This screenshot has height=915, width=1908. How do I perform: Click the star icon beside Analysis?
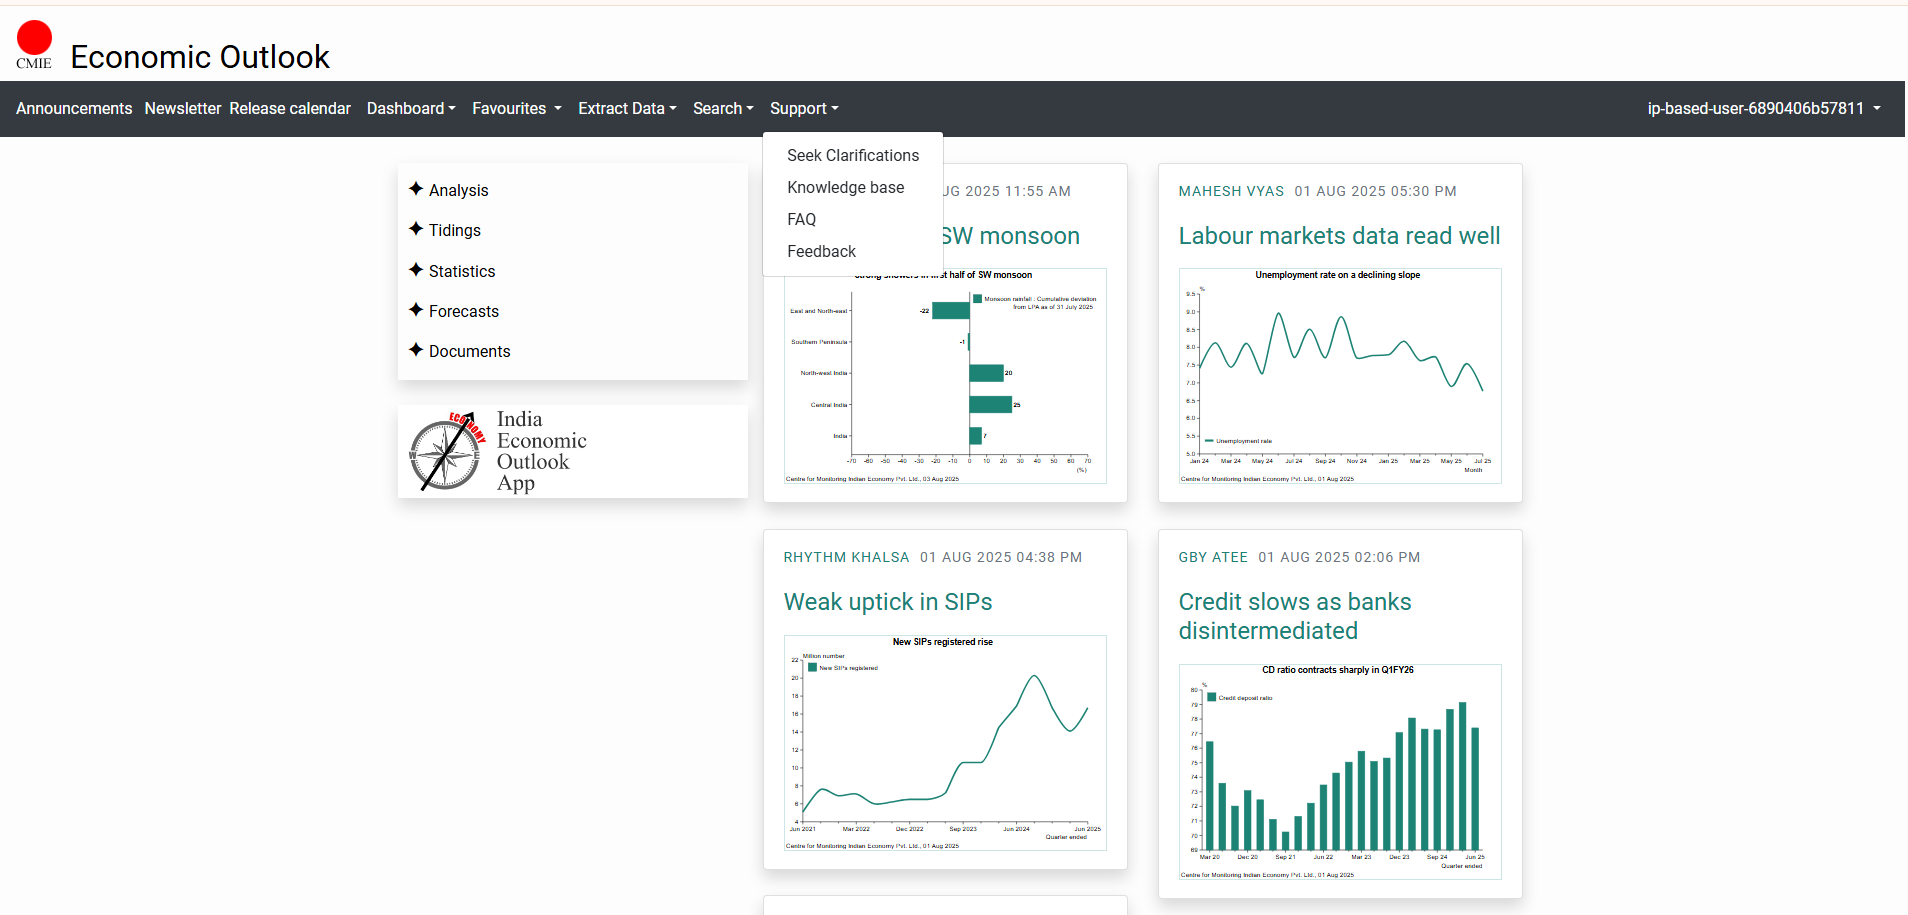point(416,189)
